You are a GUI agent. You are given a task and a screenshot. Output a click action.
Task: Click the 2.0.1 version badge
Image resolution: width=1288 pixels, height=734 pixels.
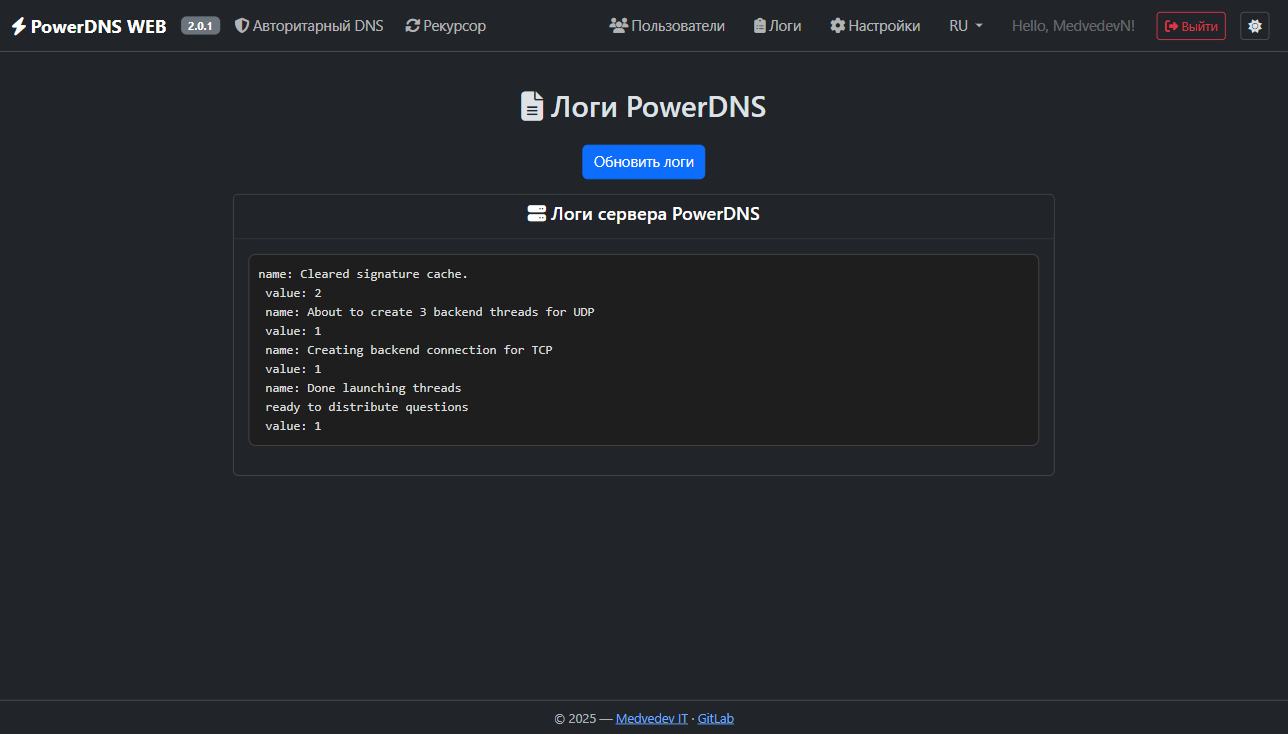pyautogui.click(x=200, y=26)
